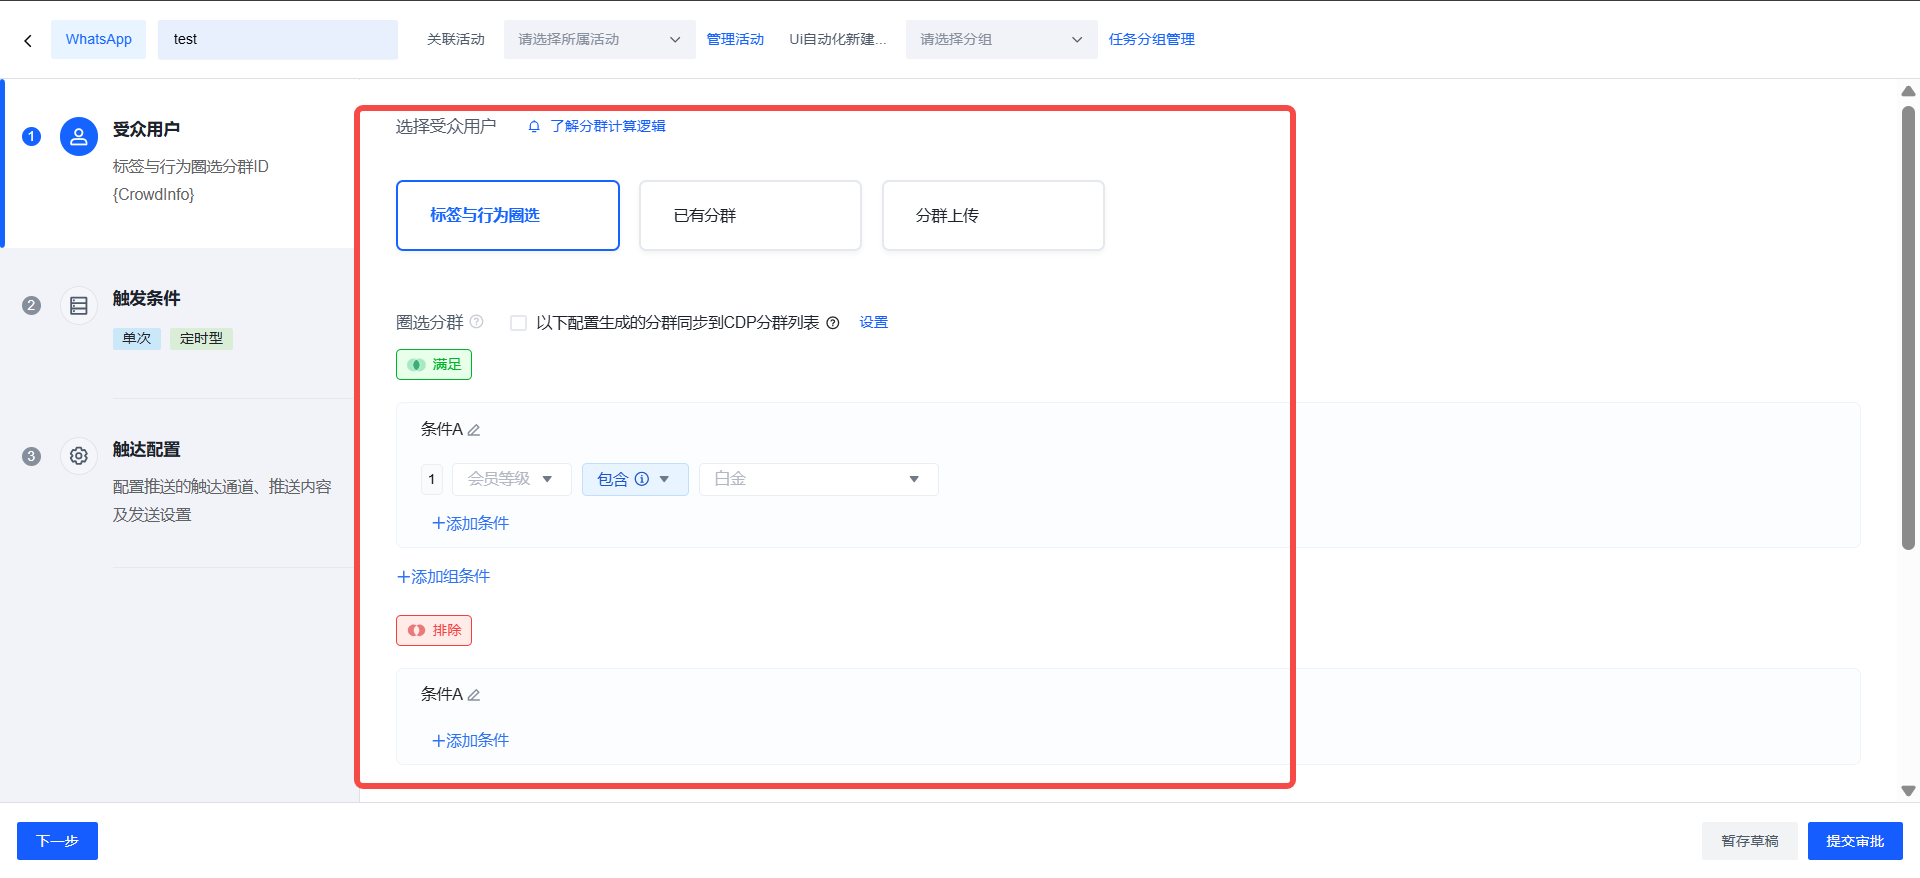Toggle the red 排除 switch
This screenshot has height=878, width=1920.
(x=434, y=630)
